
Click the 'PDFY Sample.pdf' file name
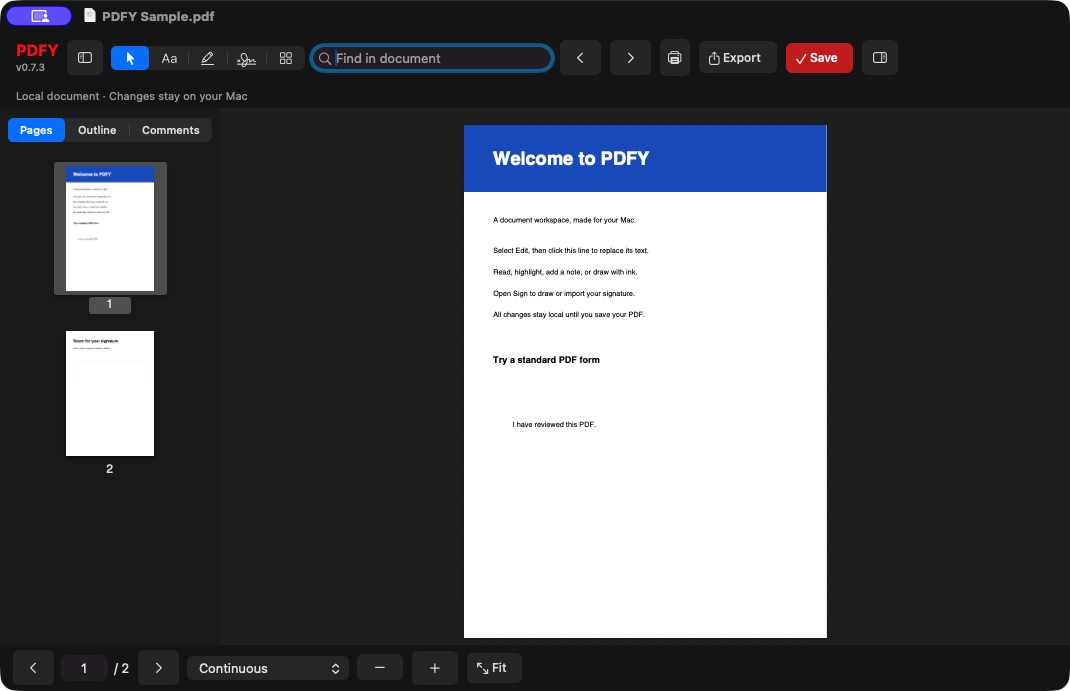click(158, 16)
